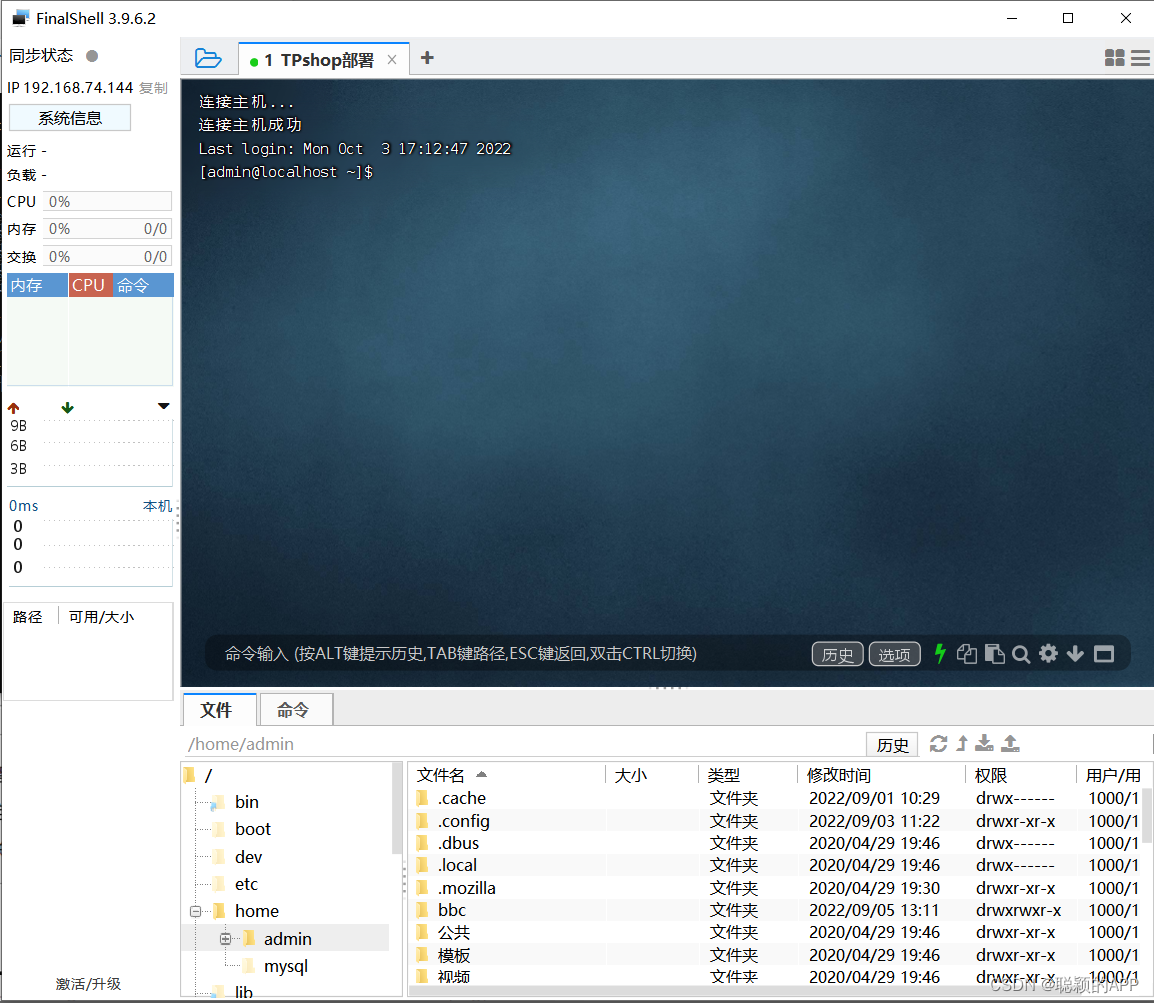Collapse the home folder tree node
The height and width of the screenshot is (1003, 1154).
195,911
